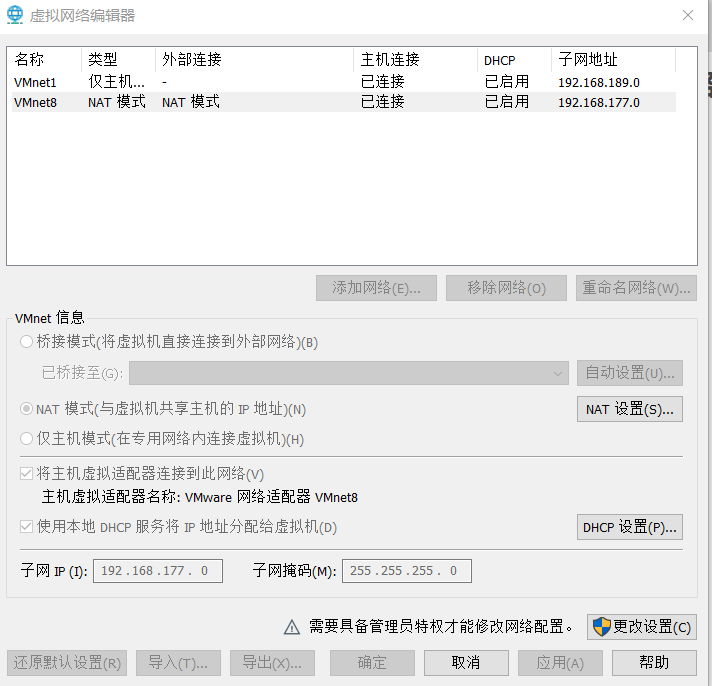This screenshot has height=686, width=712.
Task: Open DHCP 设置(P) dialog
Action: (630, 527)
